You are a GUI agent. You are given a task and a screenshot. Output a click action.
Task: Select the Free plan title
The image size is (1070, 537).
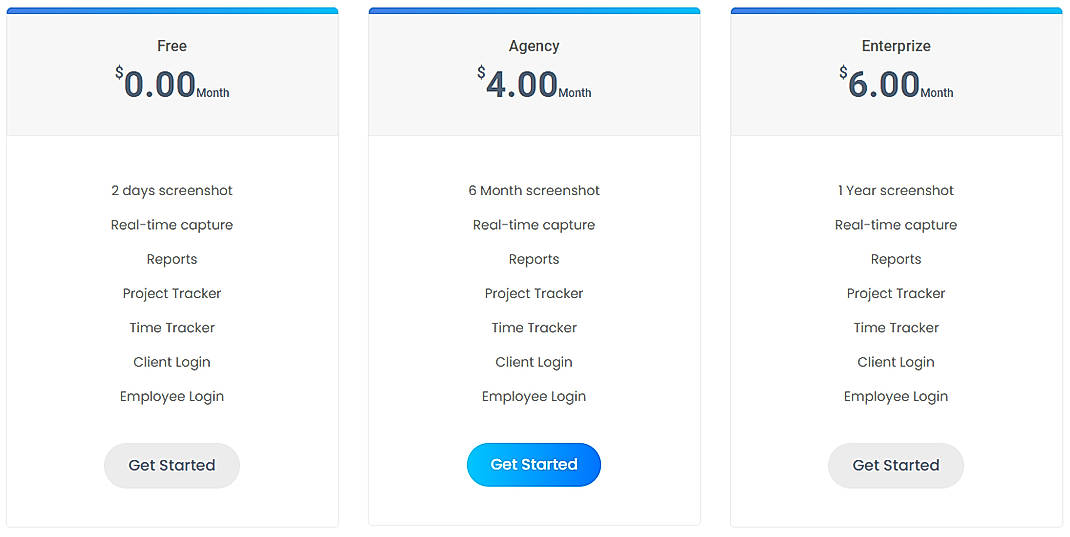coord(172,46)
